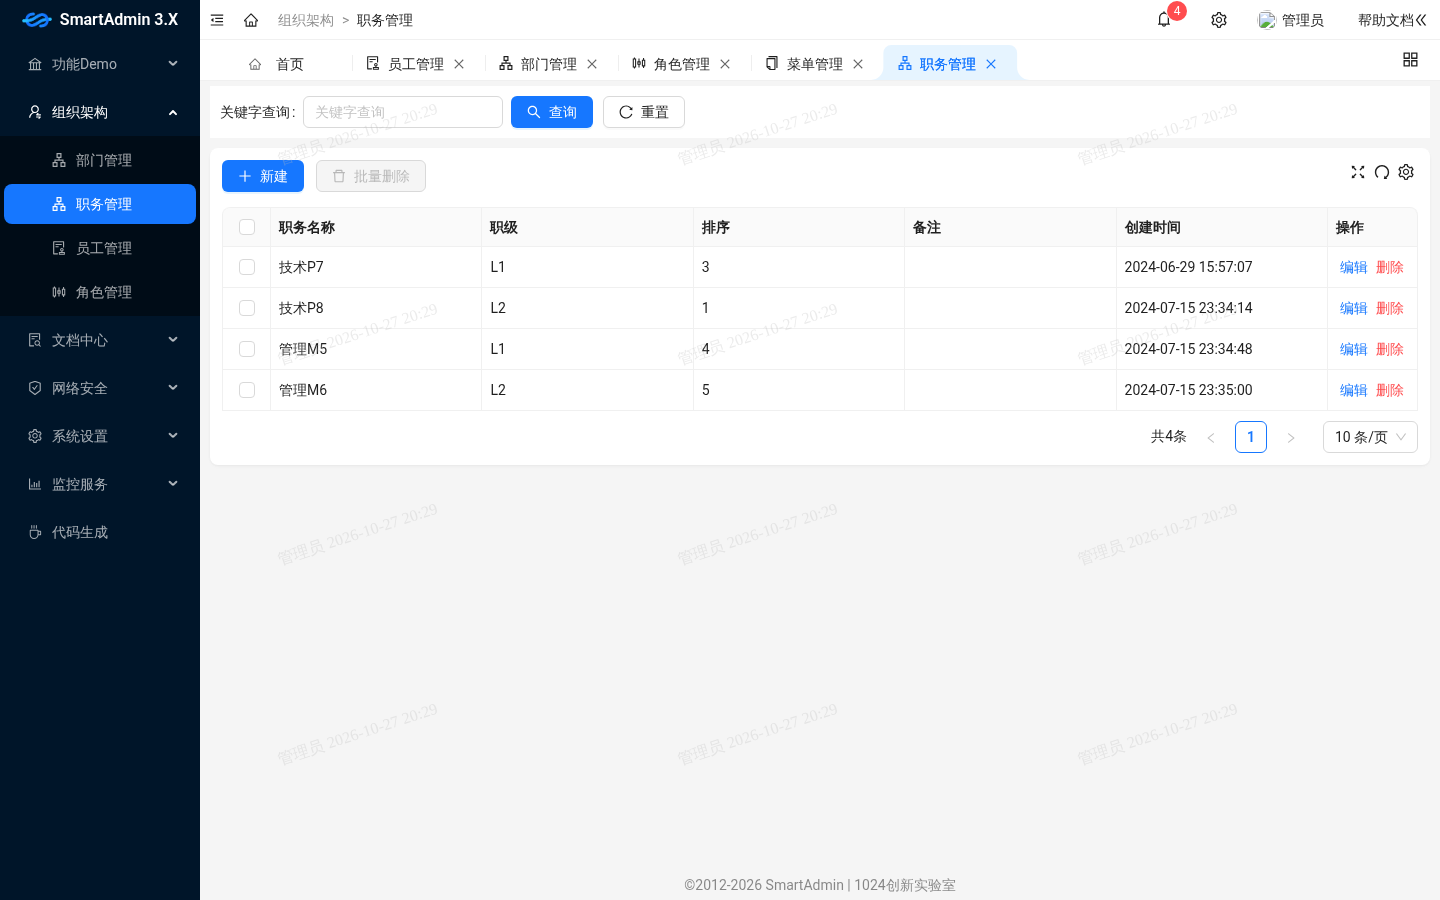Screen dimensions: 1440x900
Task: Refresh the table with reload icon
Action: click(x=1382, y=172)
